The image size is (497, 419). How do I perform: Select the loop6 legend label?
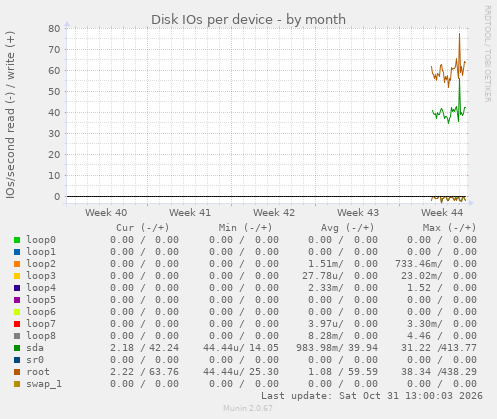(x=41, y=312)
